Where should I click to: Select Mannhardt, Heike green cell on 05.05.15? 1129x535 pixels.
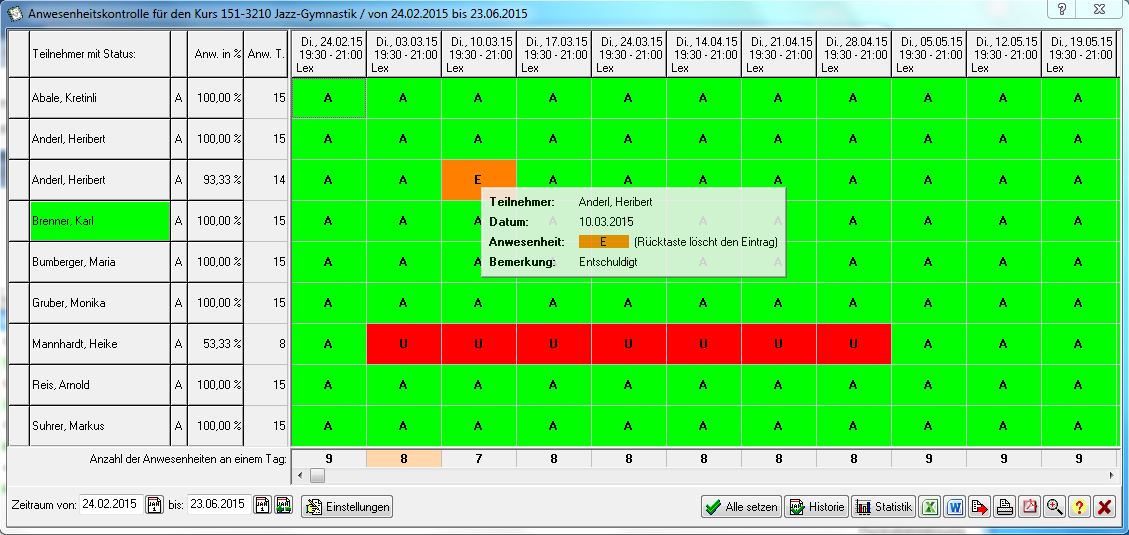(x=928, y=344)
